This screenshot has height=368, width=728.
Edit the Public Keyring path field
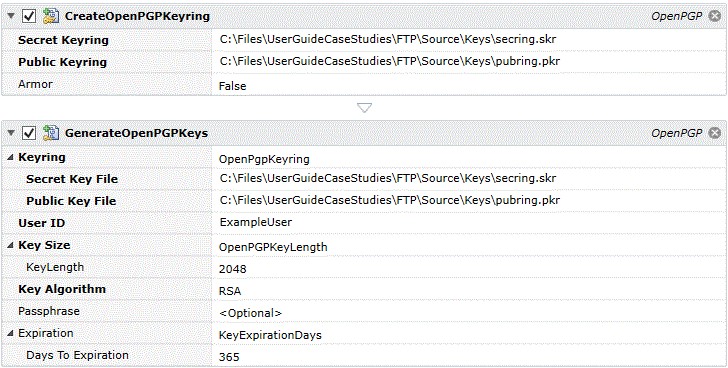[469, 62]
